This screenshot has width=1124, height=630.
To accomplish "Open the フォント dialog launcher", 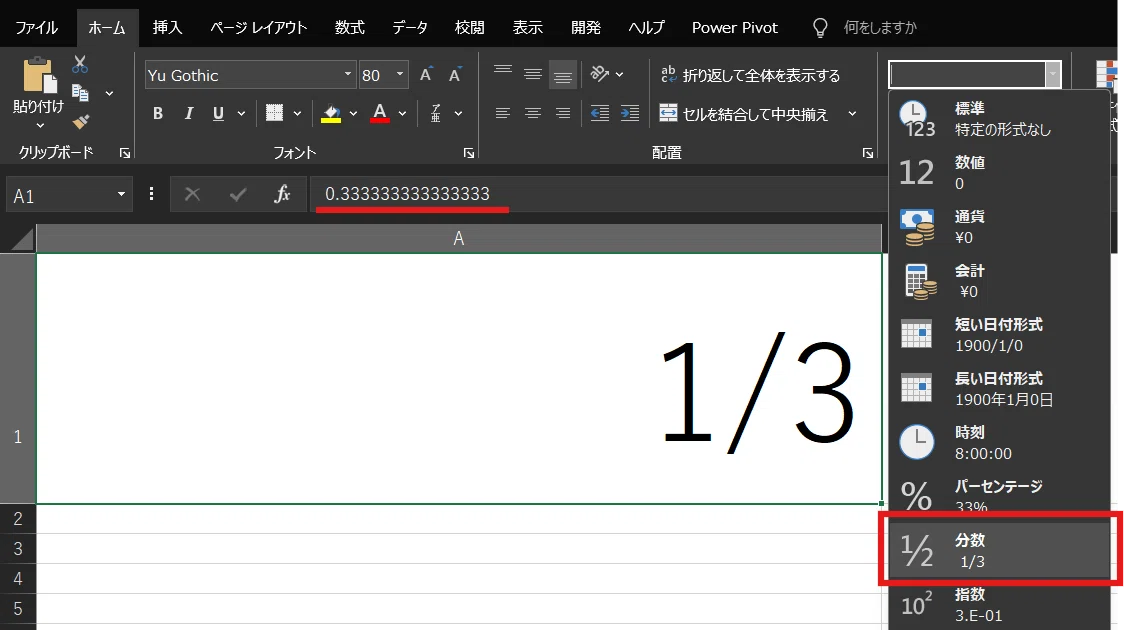I will point(469,153).
